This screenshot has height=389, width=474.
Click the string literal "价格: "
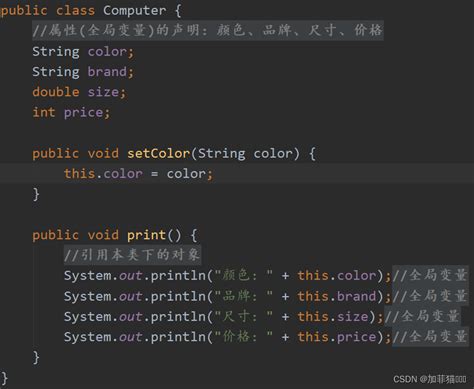[x=244, y=336]
